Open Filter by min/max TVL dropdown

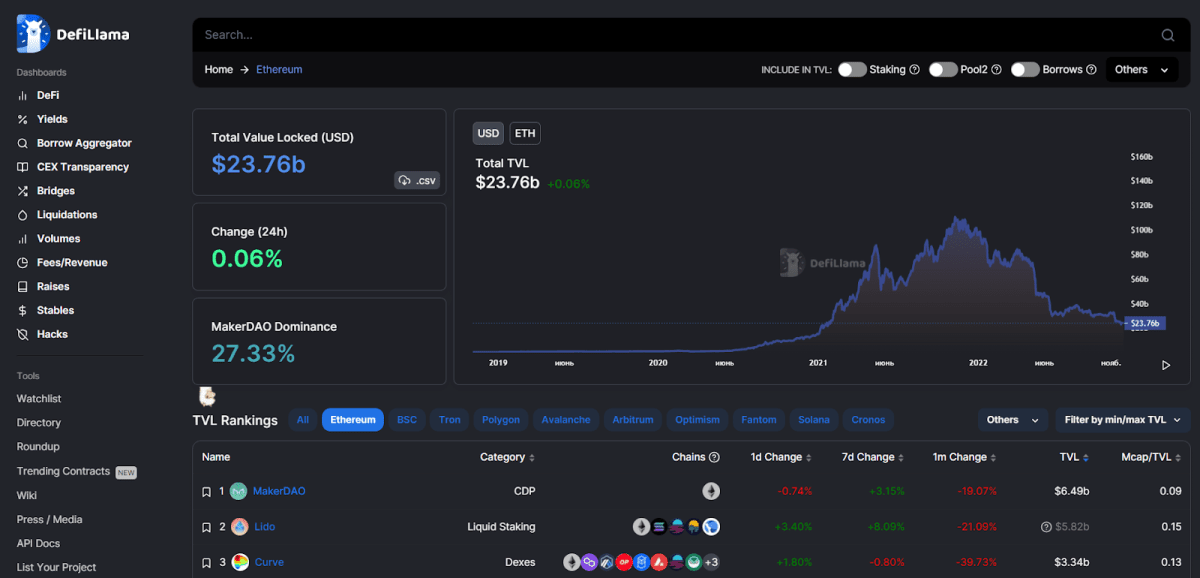pyautogui.click(x=1123, y=420)
